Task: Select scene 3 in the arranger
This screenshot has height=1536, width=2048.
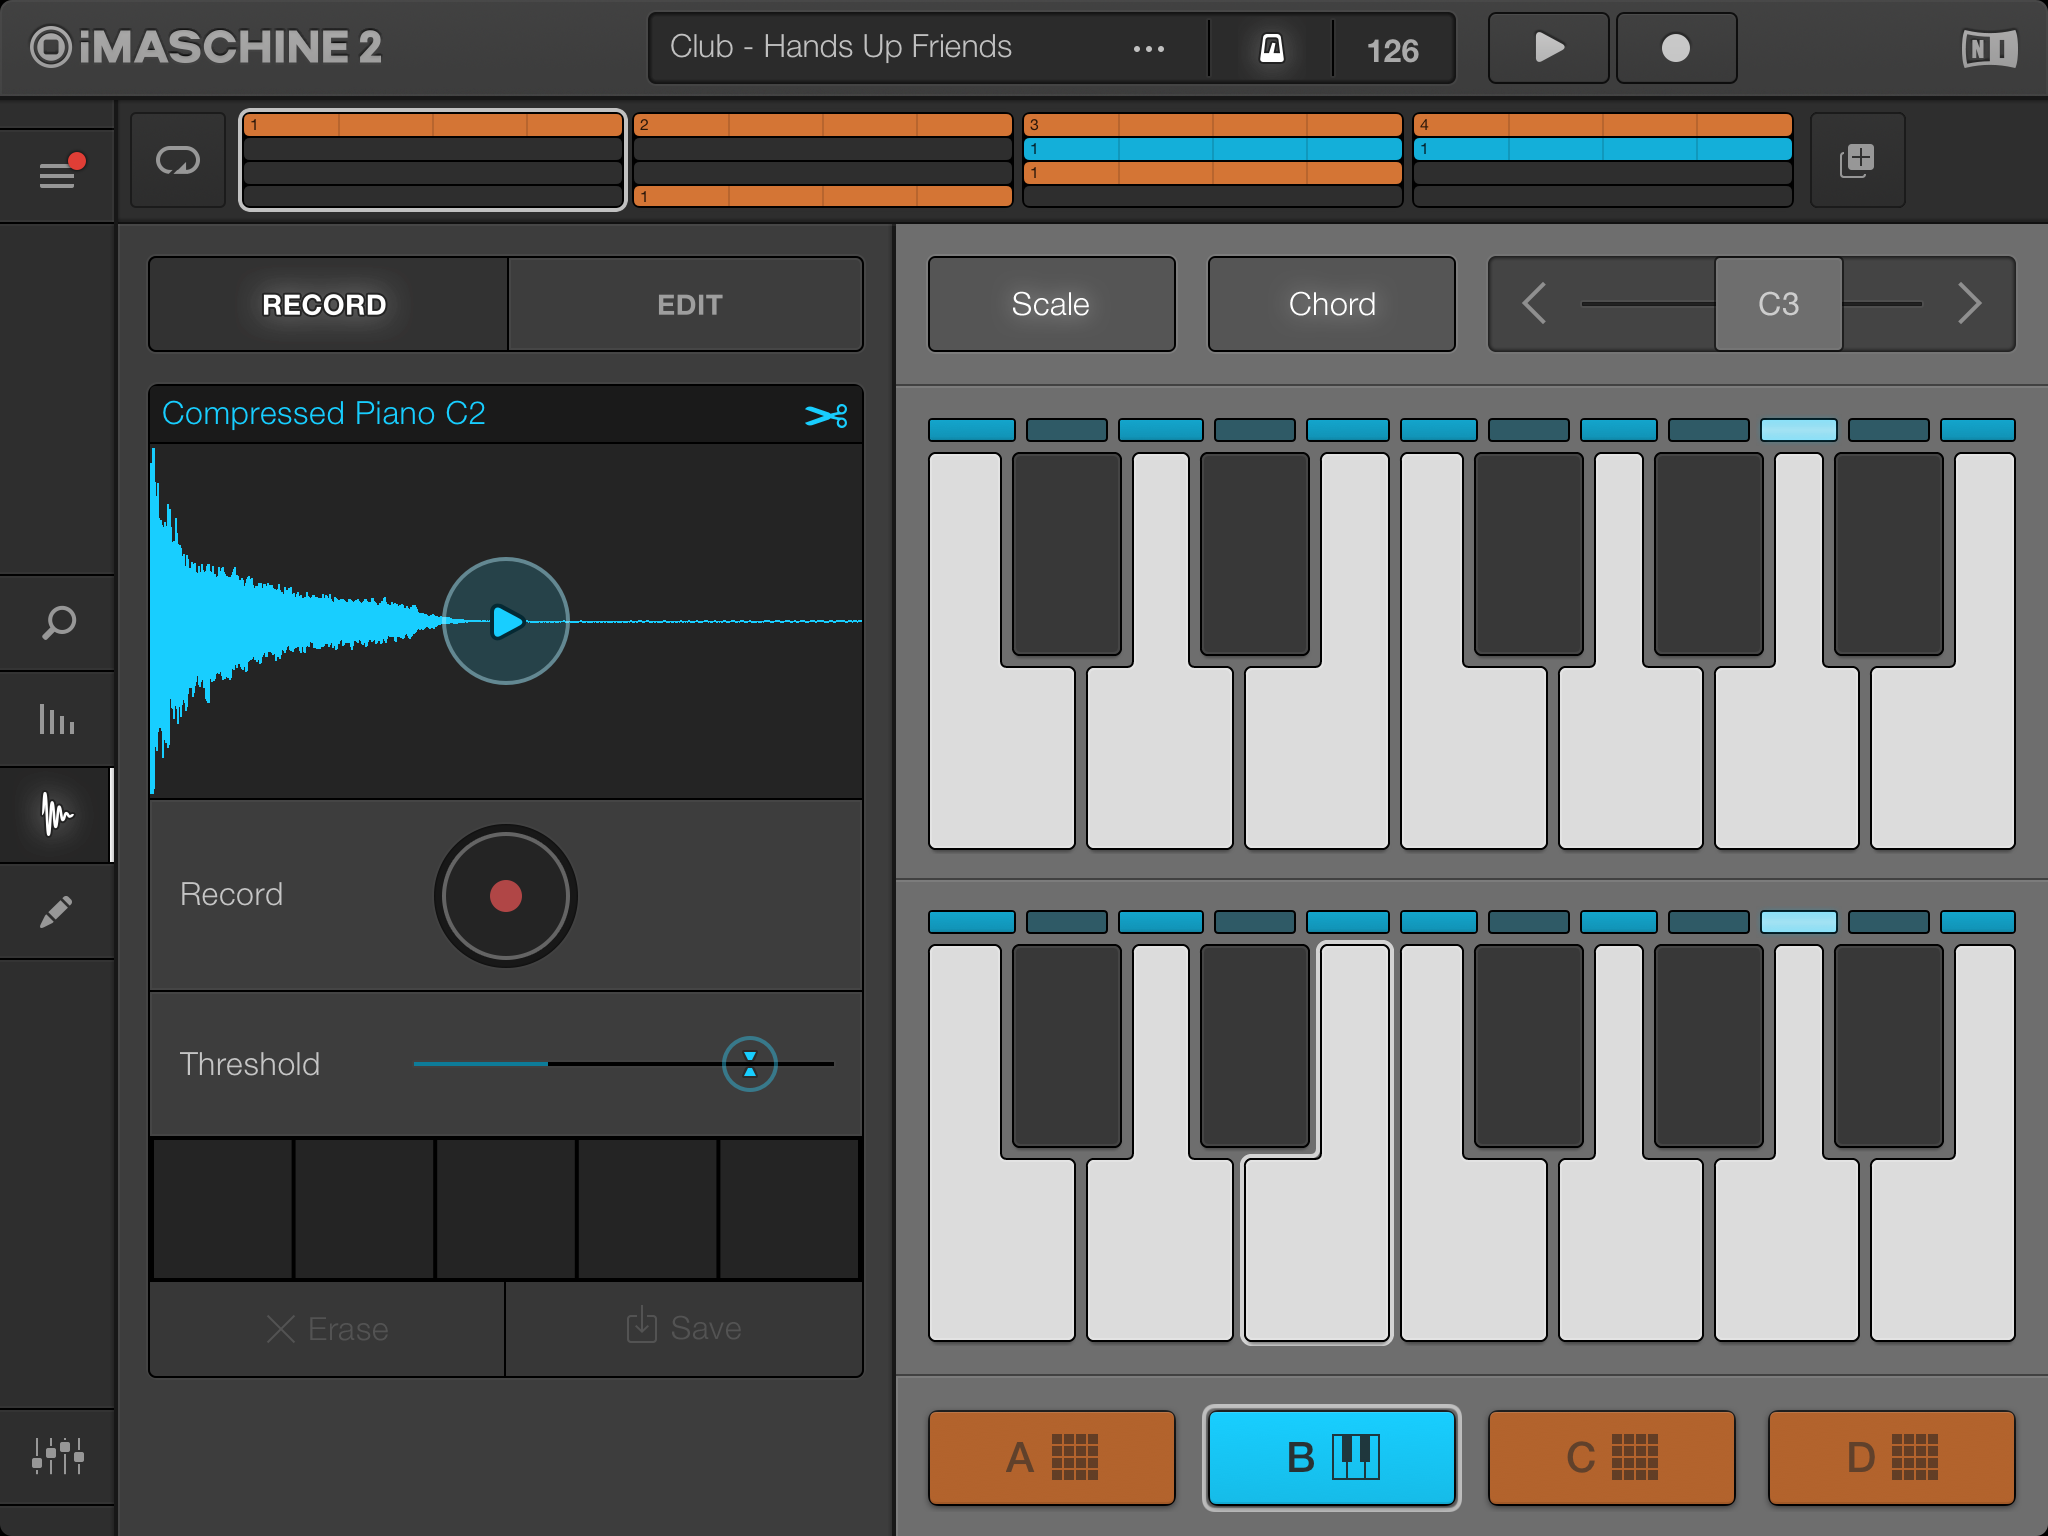Action: 1213,160
